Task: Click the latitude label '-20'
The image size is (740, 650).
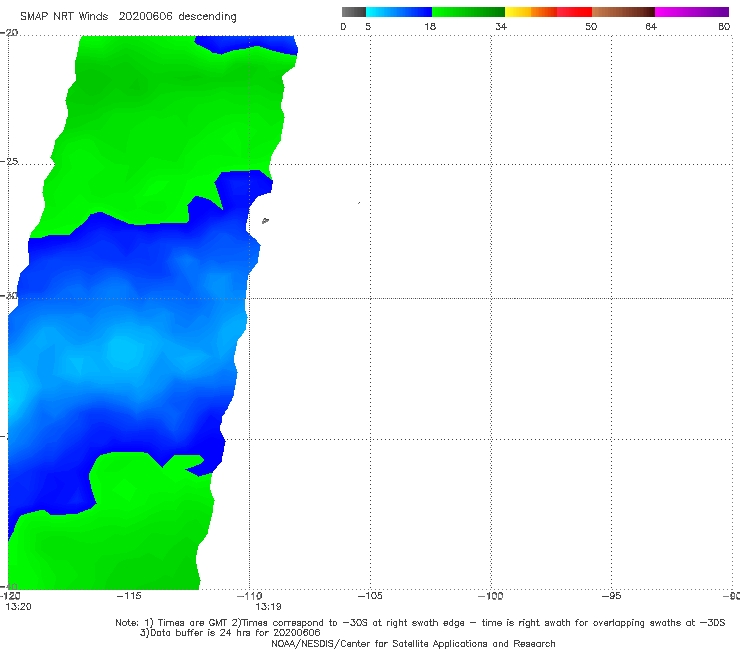Action: point(9,32)
